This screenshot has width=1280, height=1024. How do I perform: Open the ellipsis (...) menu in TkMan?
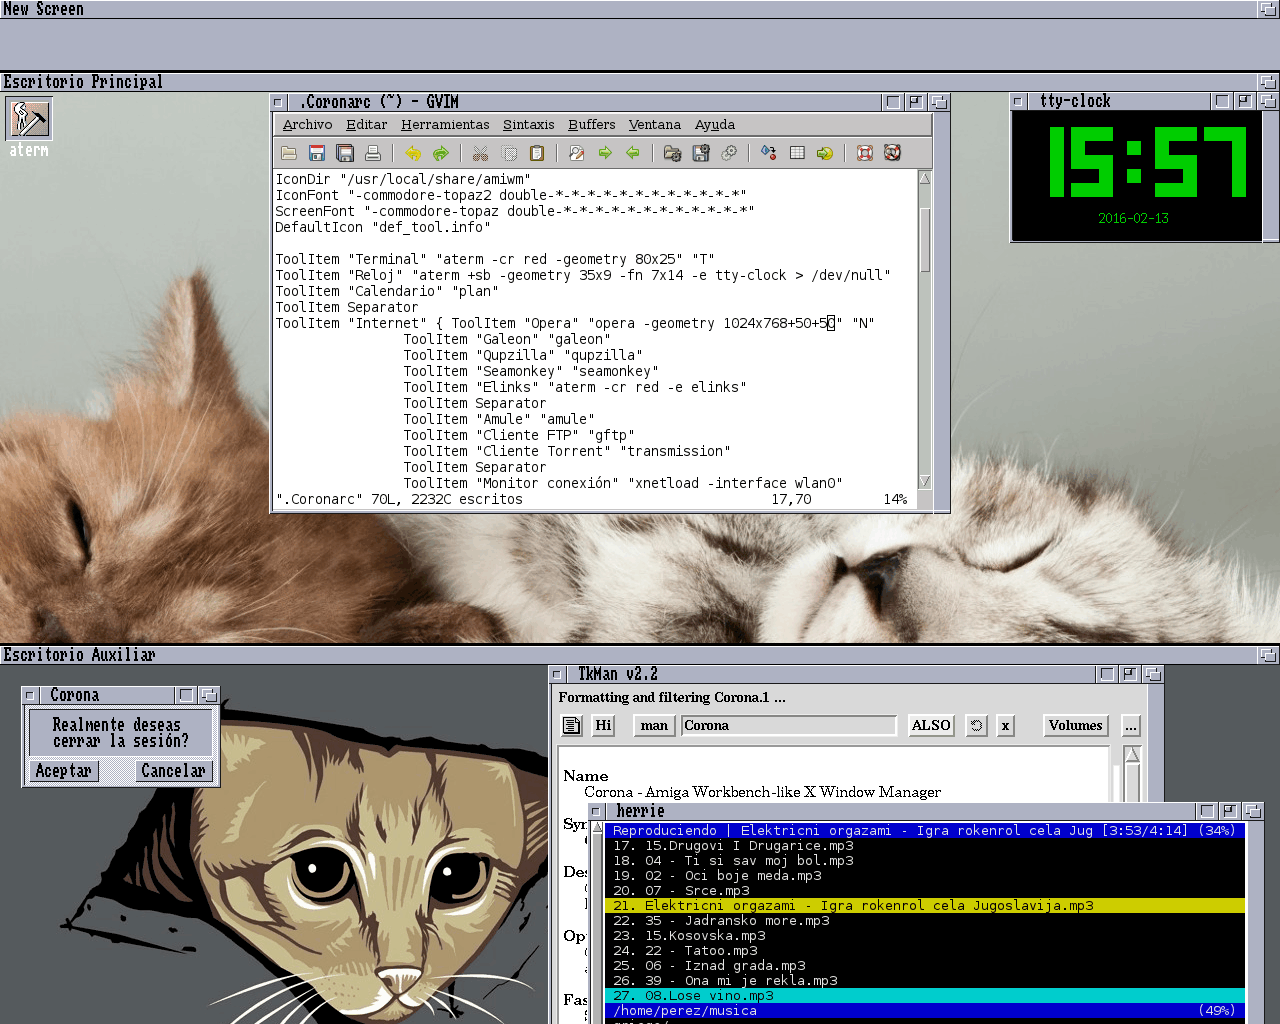click(x=1131, y=726)
